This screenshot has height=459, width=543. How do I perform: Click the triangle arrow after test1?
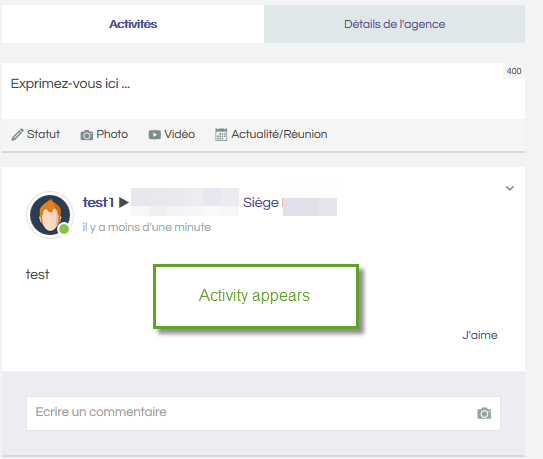(124, 202)
